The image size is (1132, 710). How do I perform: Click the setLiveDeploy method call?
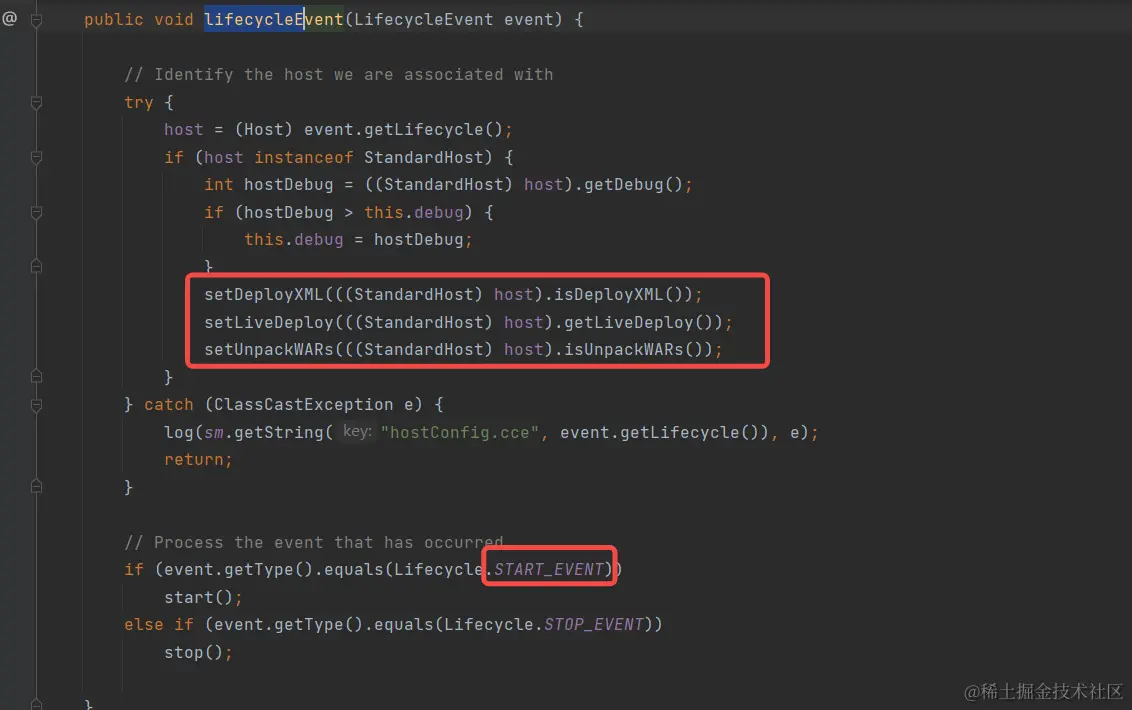(x=269, y=322)
